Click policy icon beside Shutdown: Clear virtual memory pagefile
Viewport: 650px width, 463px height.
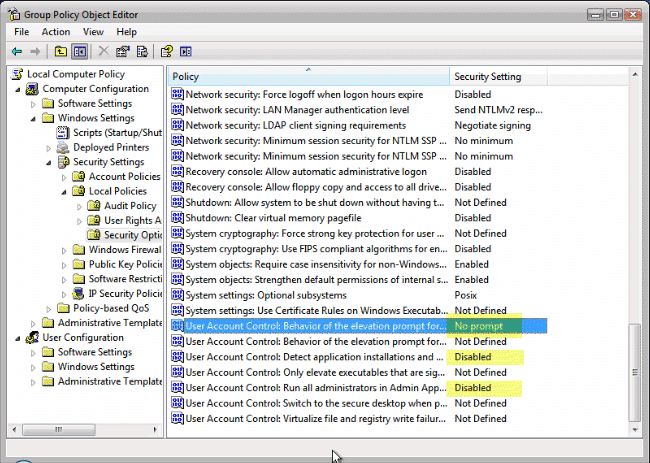coord(177,218)
